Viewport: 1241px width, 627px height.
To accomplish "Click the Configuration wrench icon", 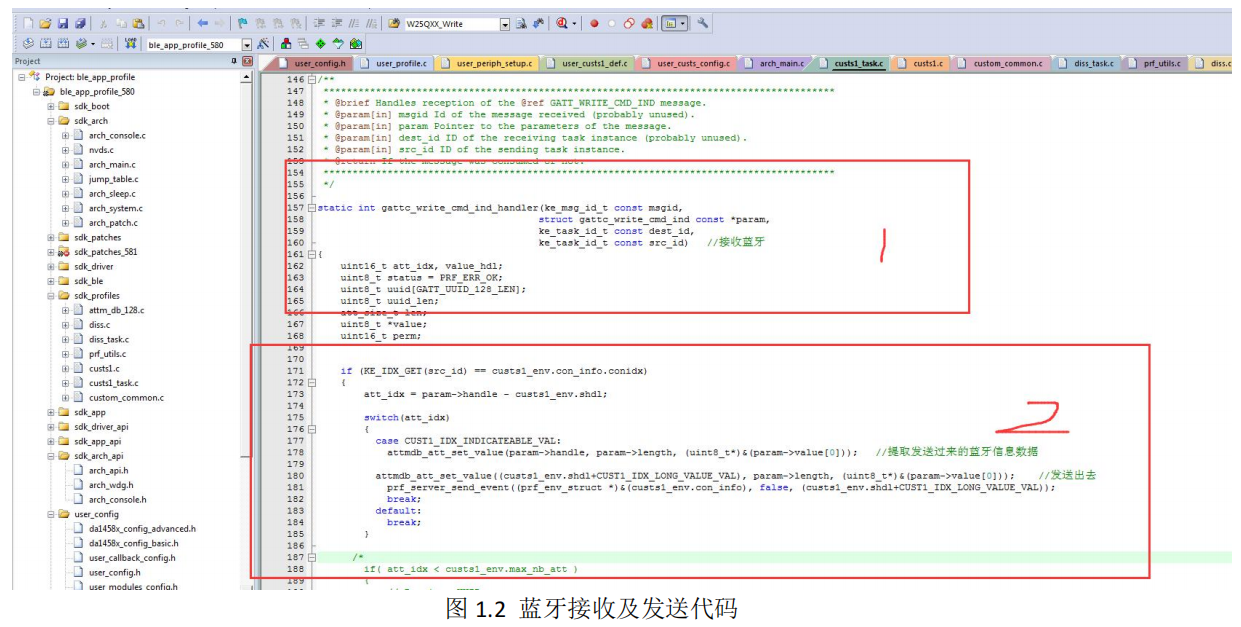I will pos(704,23).
